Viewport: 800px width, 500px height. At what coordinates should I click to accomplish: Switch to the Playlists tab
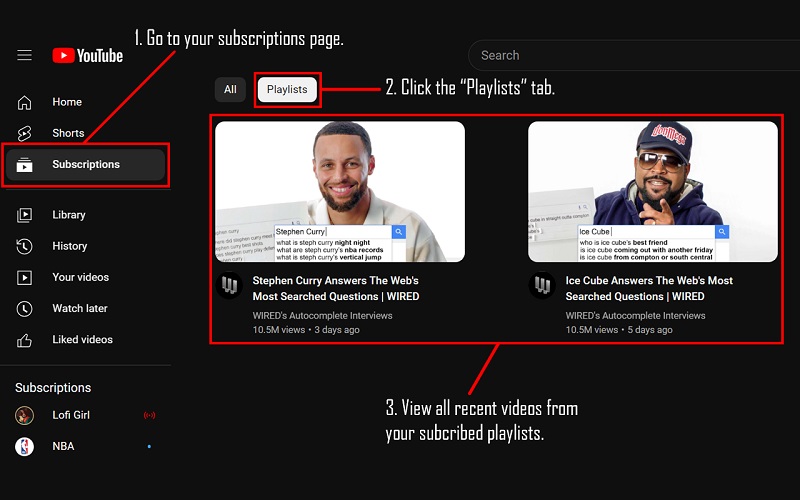pyautogui.click(x=287, y=90)
